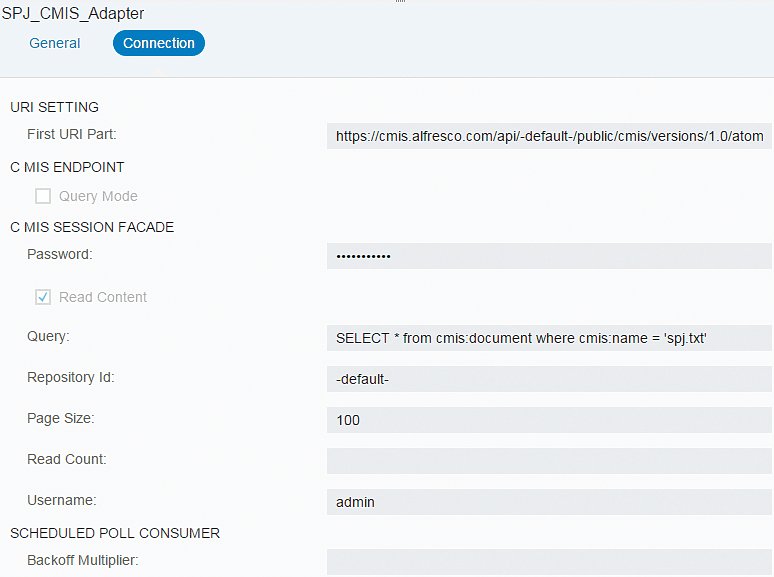Click the Repository Id label
This screenshot has width=774, height=577.
[71, 377]
